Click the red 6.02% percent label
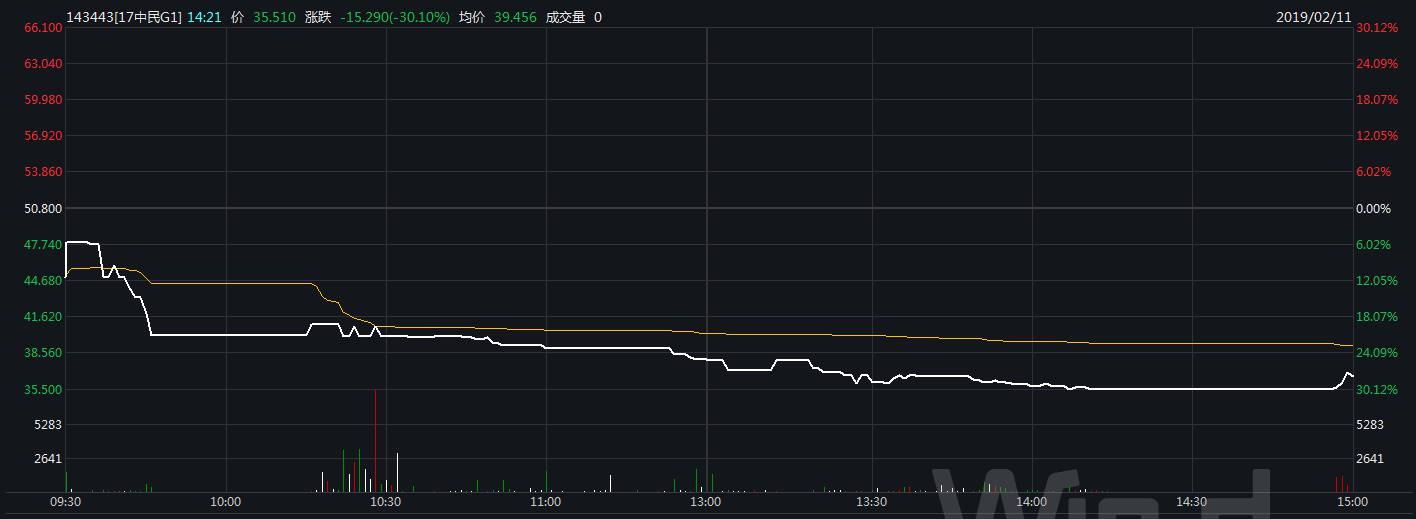Image resolution: width=1416 pixels, height=519 pixels. coord(1374,172)
